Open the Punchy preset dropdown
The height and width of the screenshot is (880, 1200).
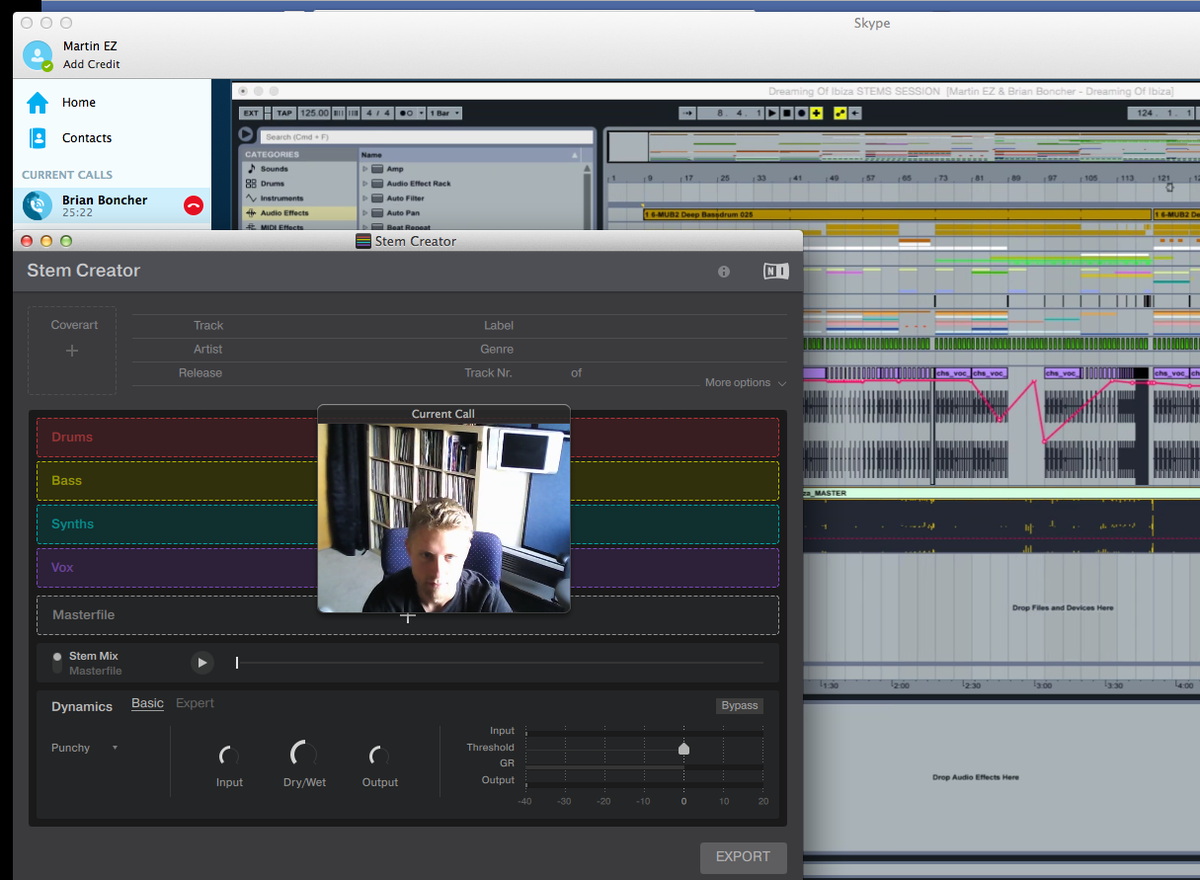click(85, 748)
